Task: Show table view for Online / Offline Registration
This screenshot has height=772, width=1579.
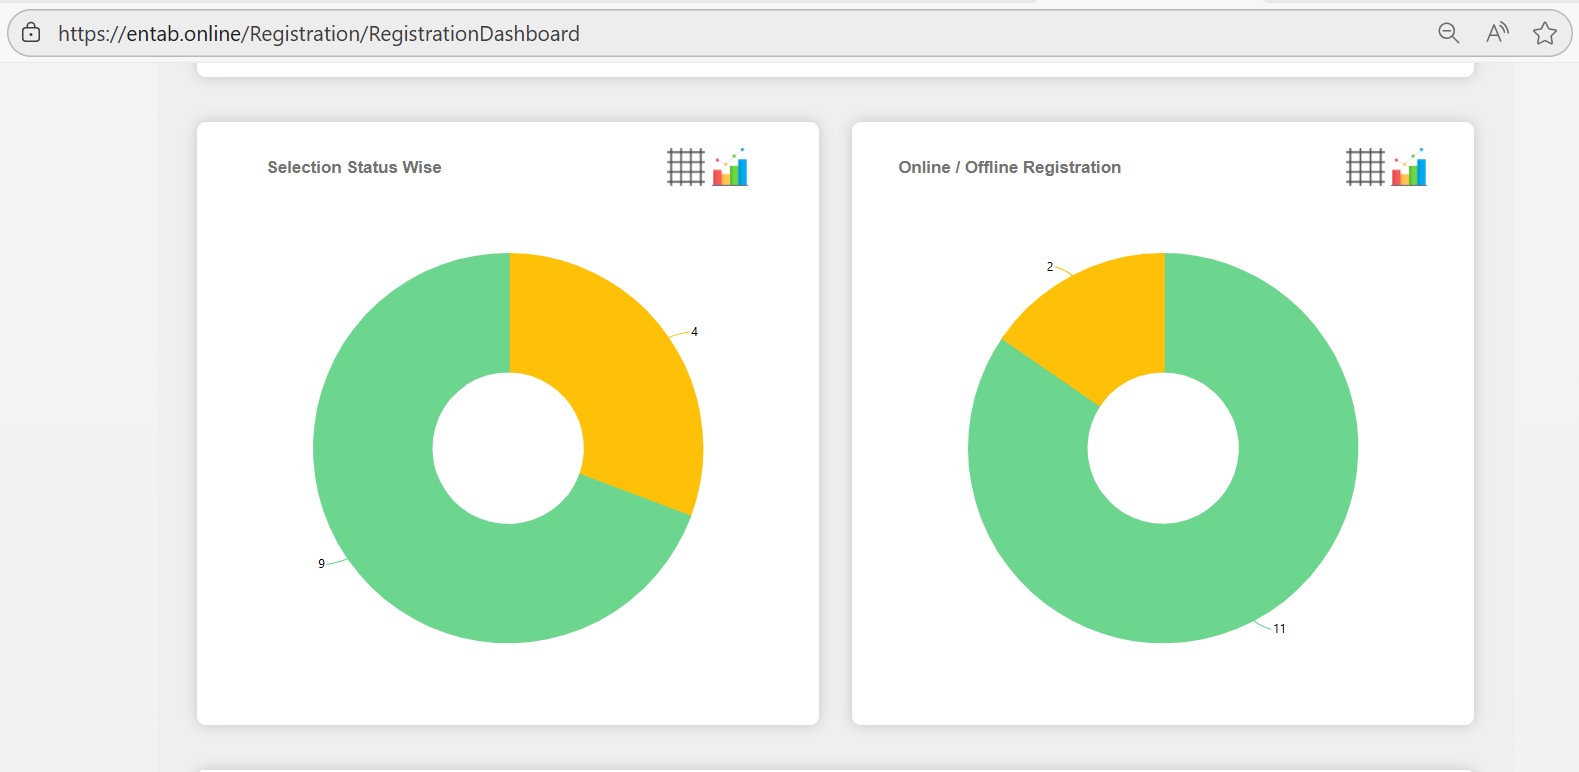Action: [1365, 167]
